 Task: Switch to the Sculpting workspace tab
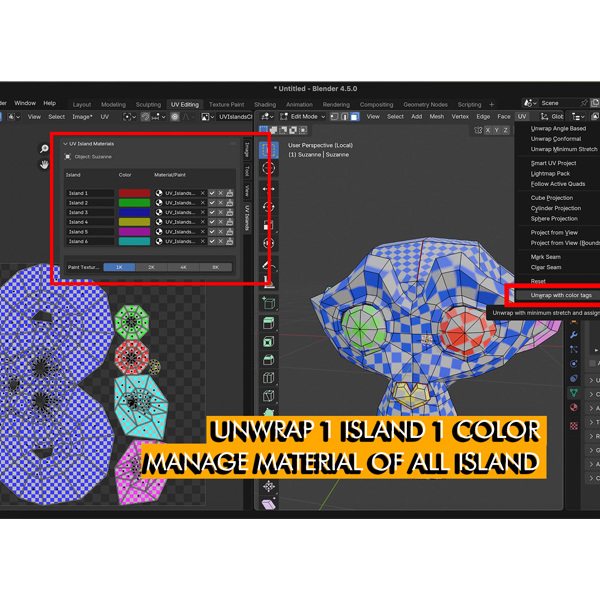[x=148, y=104]
